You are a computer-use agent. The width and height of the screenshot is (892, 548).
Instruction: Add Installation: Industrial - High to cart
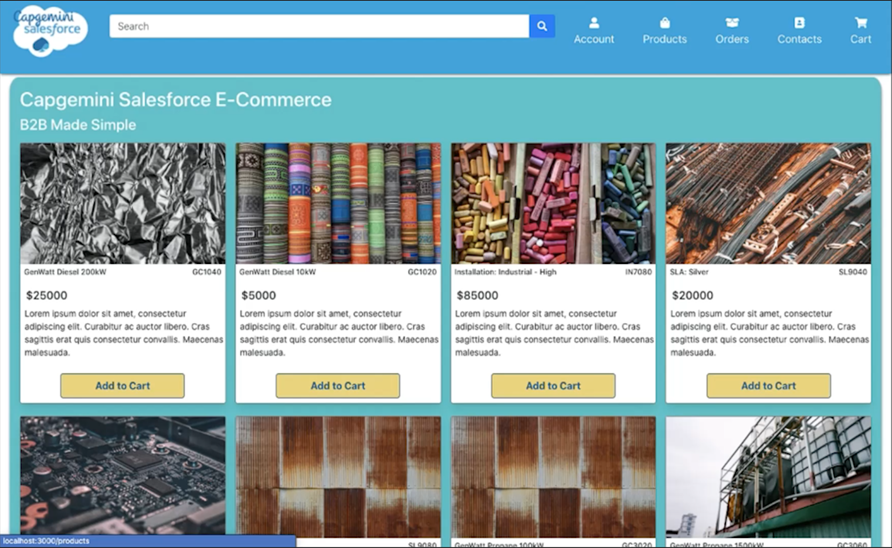pos(553,386)
